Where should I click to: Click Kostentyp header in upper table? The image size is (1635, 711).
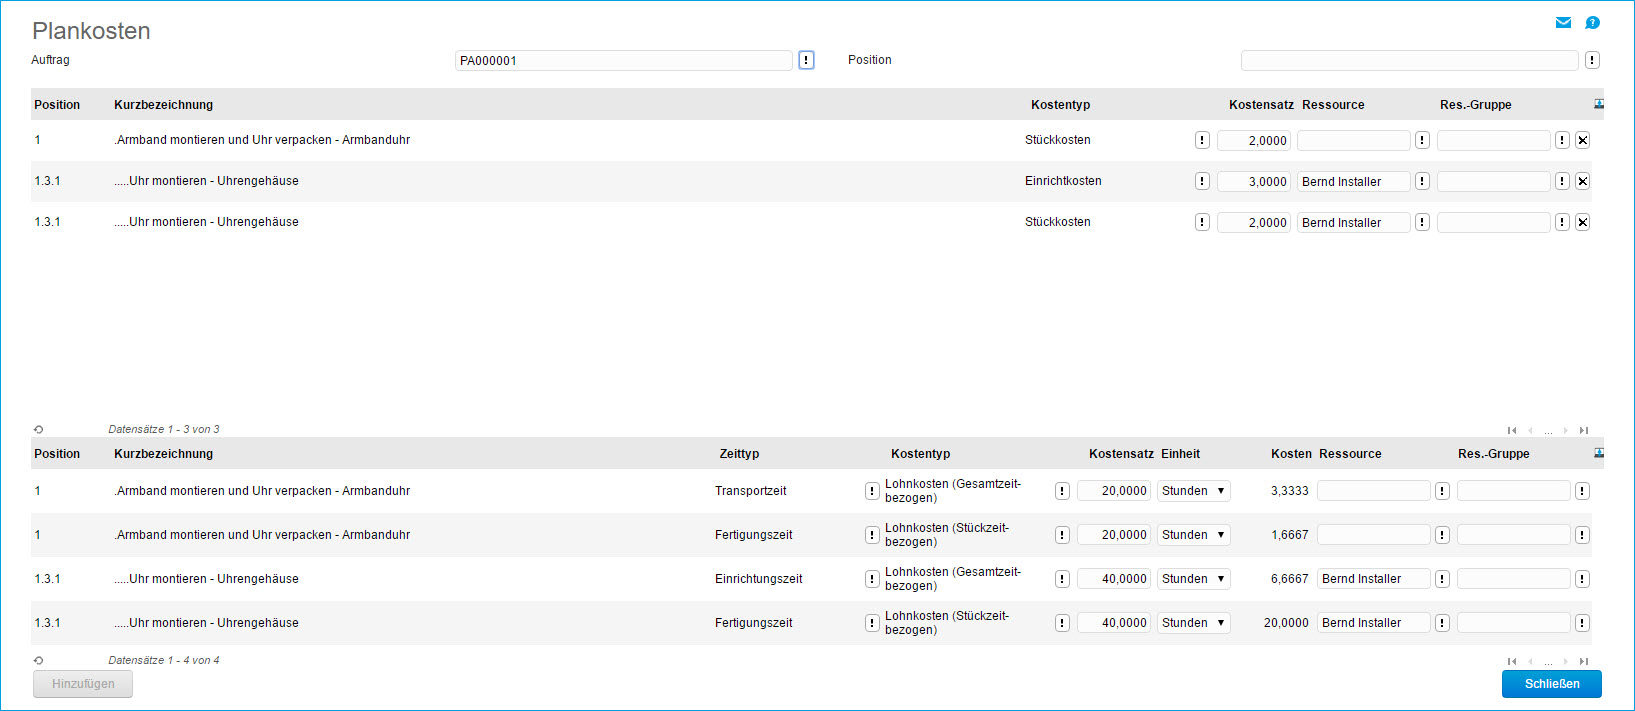pyautogui.click(x=1060, y=105)
